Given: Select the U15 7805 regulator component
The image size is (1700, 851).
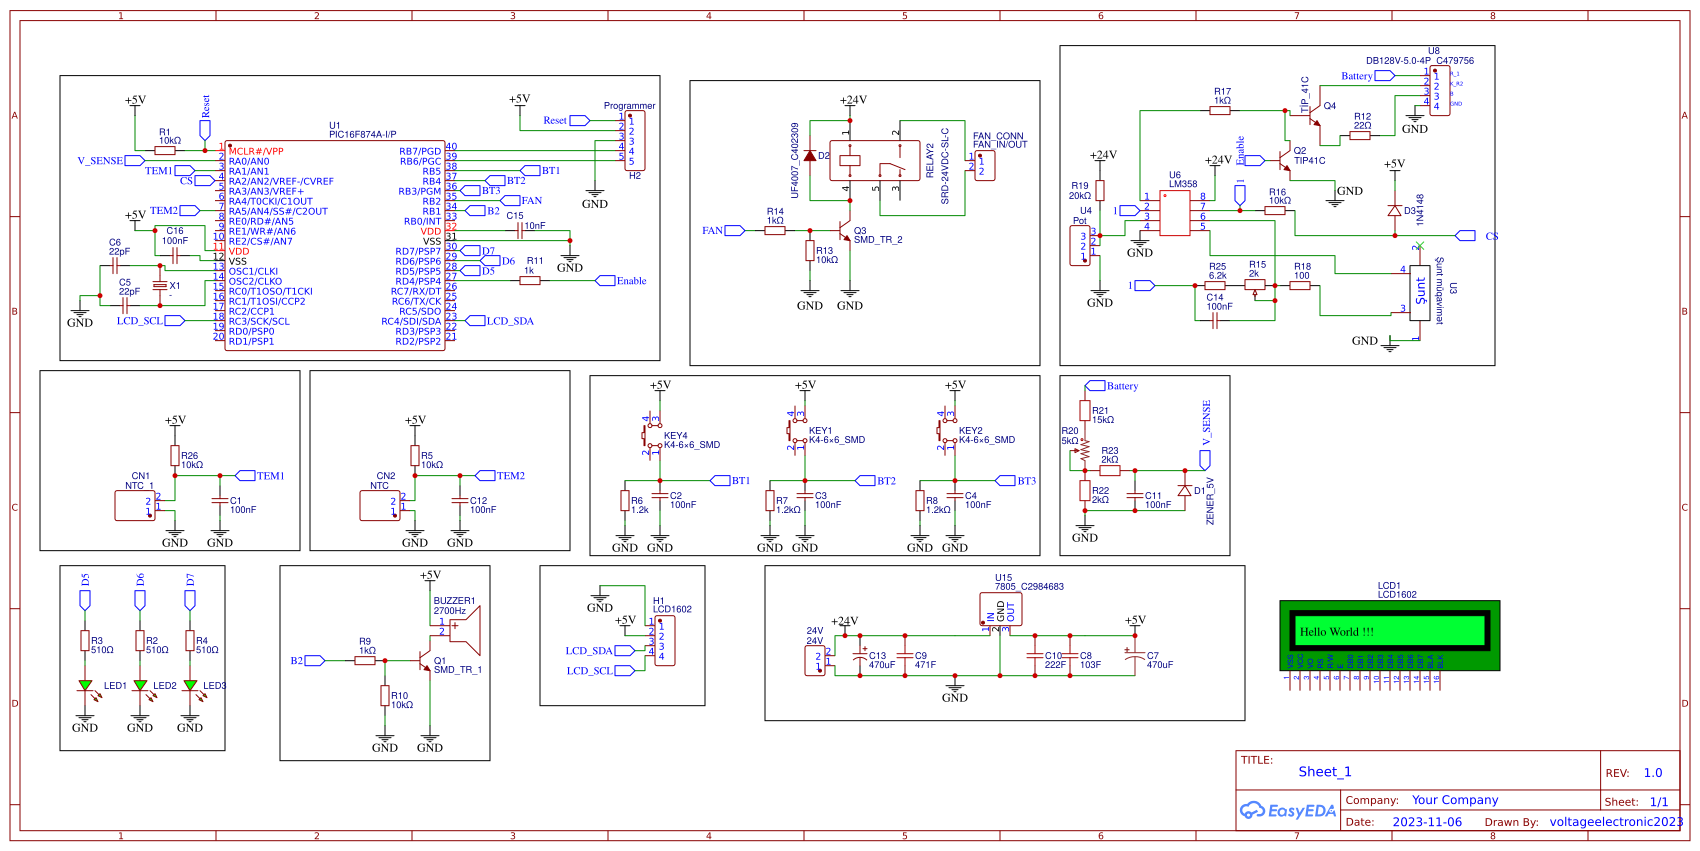Looking at the screenshot, I should point(1000,609).
